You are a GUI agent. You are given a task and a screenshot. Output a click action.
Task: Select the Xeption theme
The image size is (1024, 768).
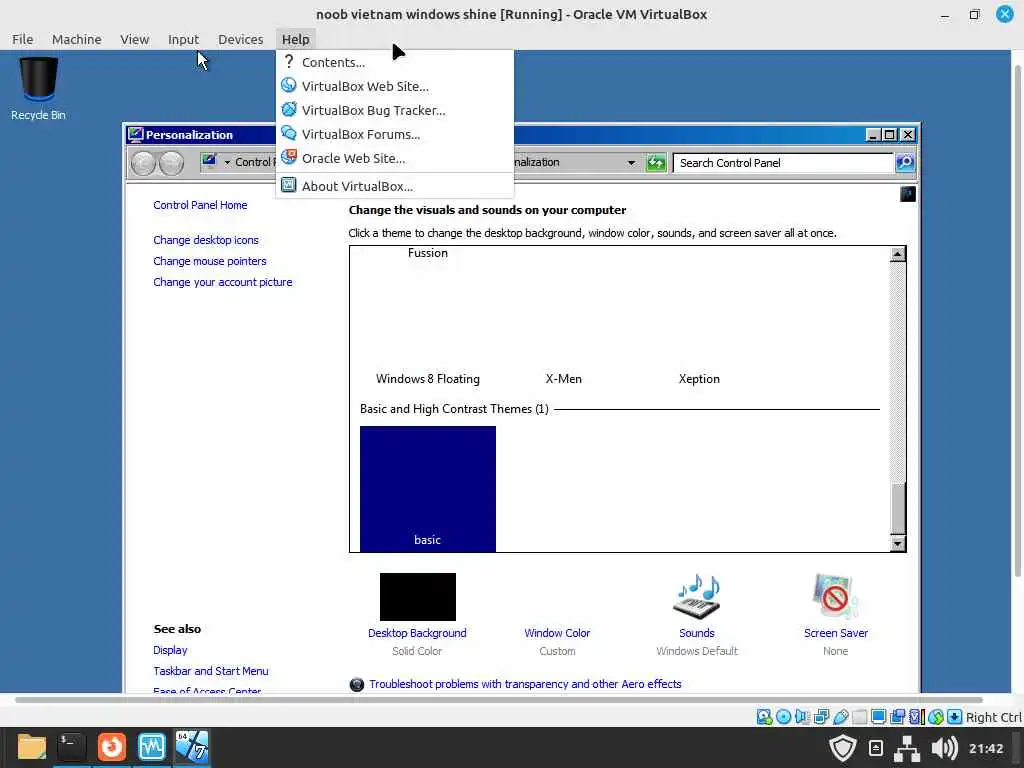(x=699, y=379)
